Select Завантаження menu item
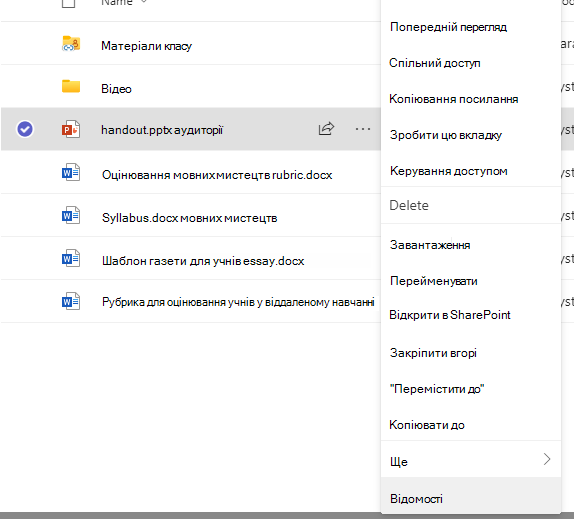The height and width of the screenshot is (519, 574). coord(430,245)
